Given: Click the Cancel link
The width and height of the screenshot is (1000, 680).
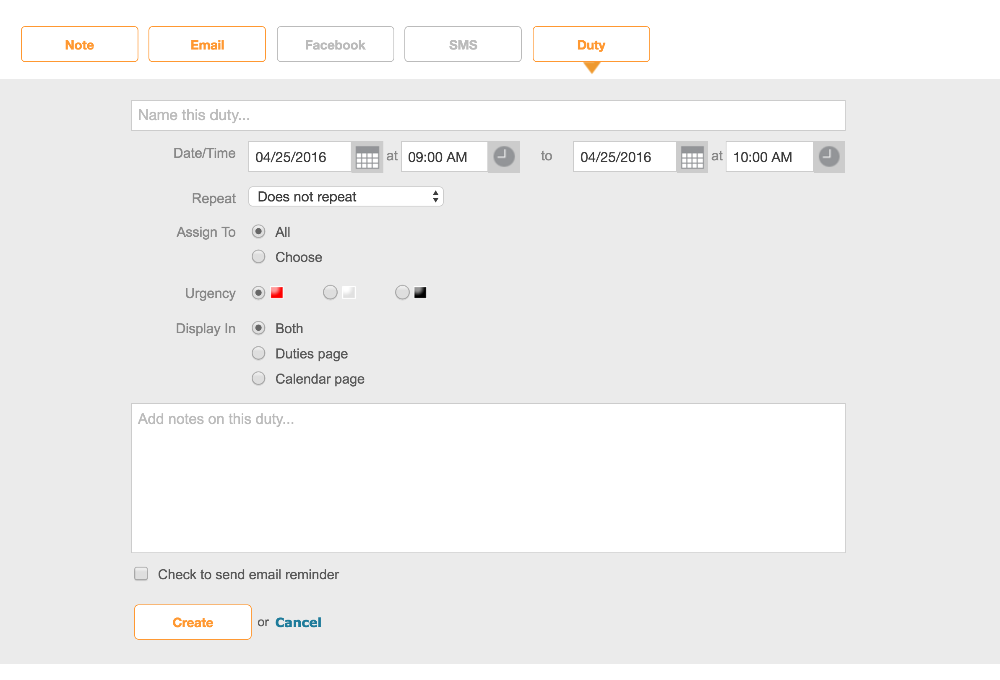Looking at the screenshot, I should [x=298, y=623].
